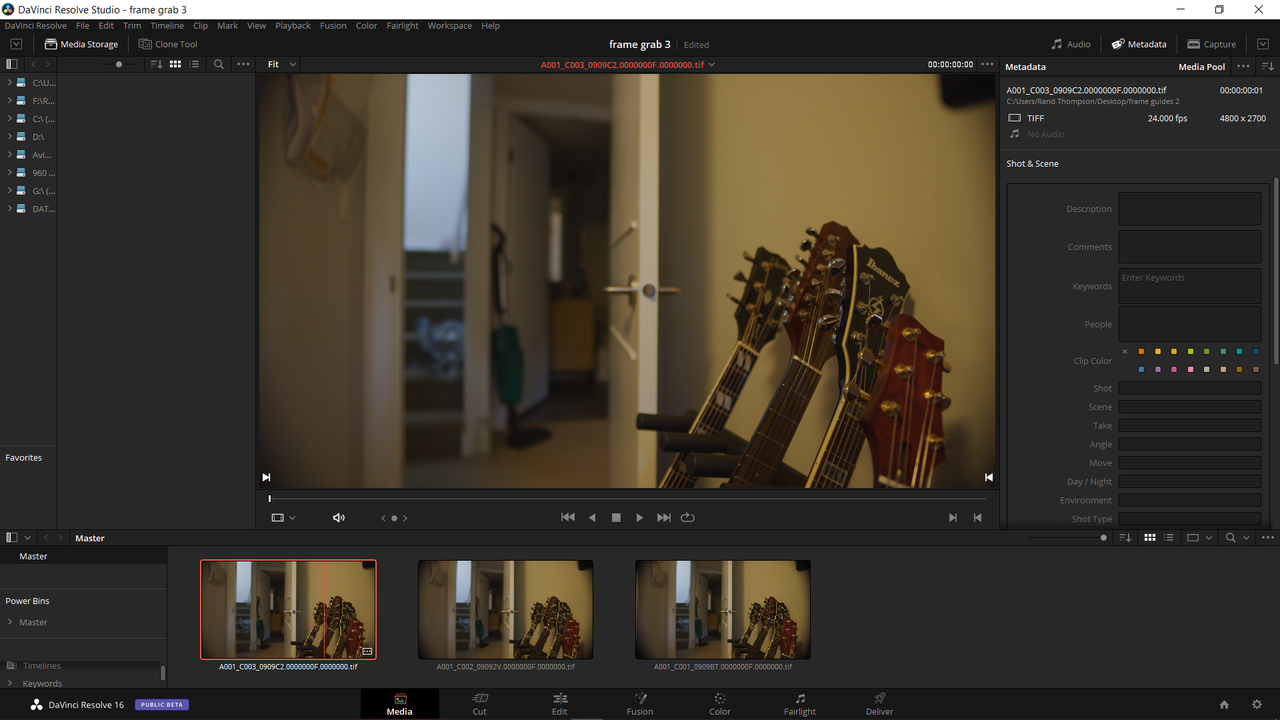The image size is (1280, 720).
Task: Switch to the Color page tab
Action: (720, 704)
